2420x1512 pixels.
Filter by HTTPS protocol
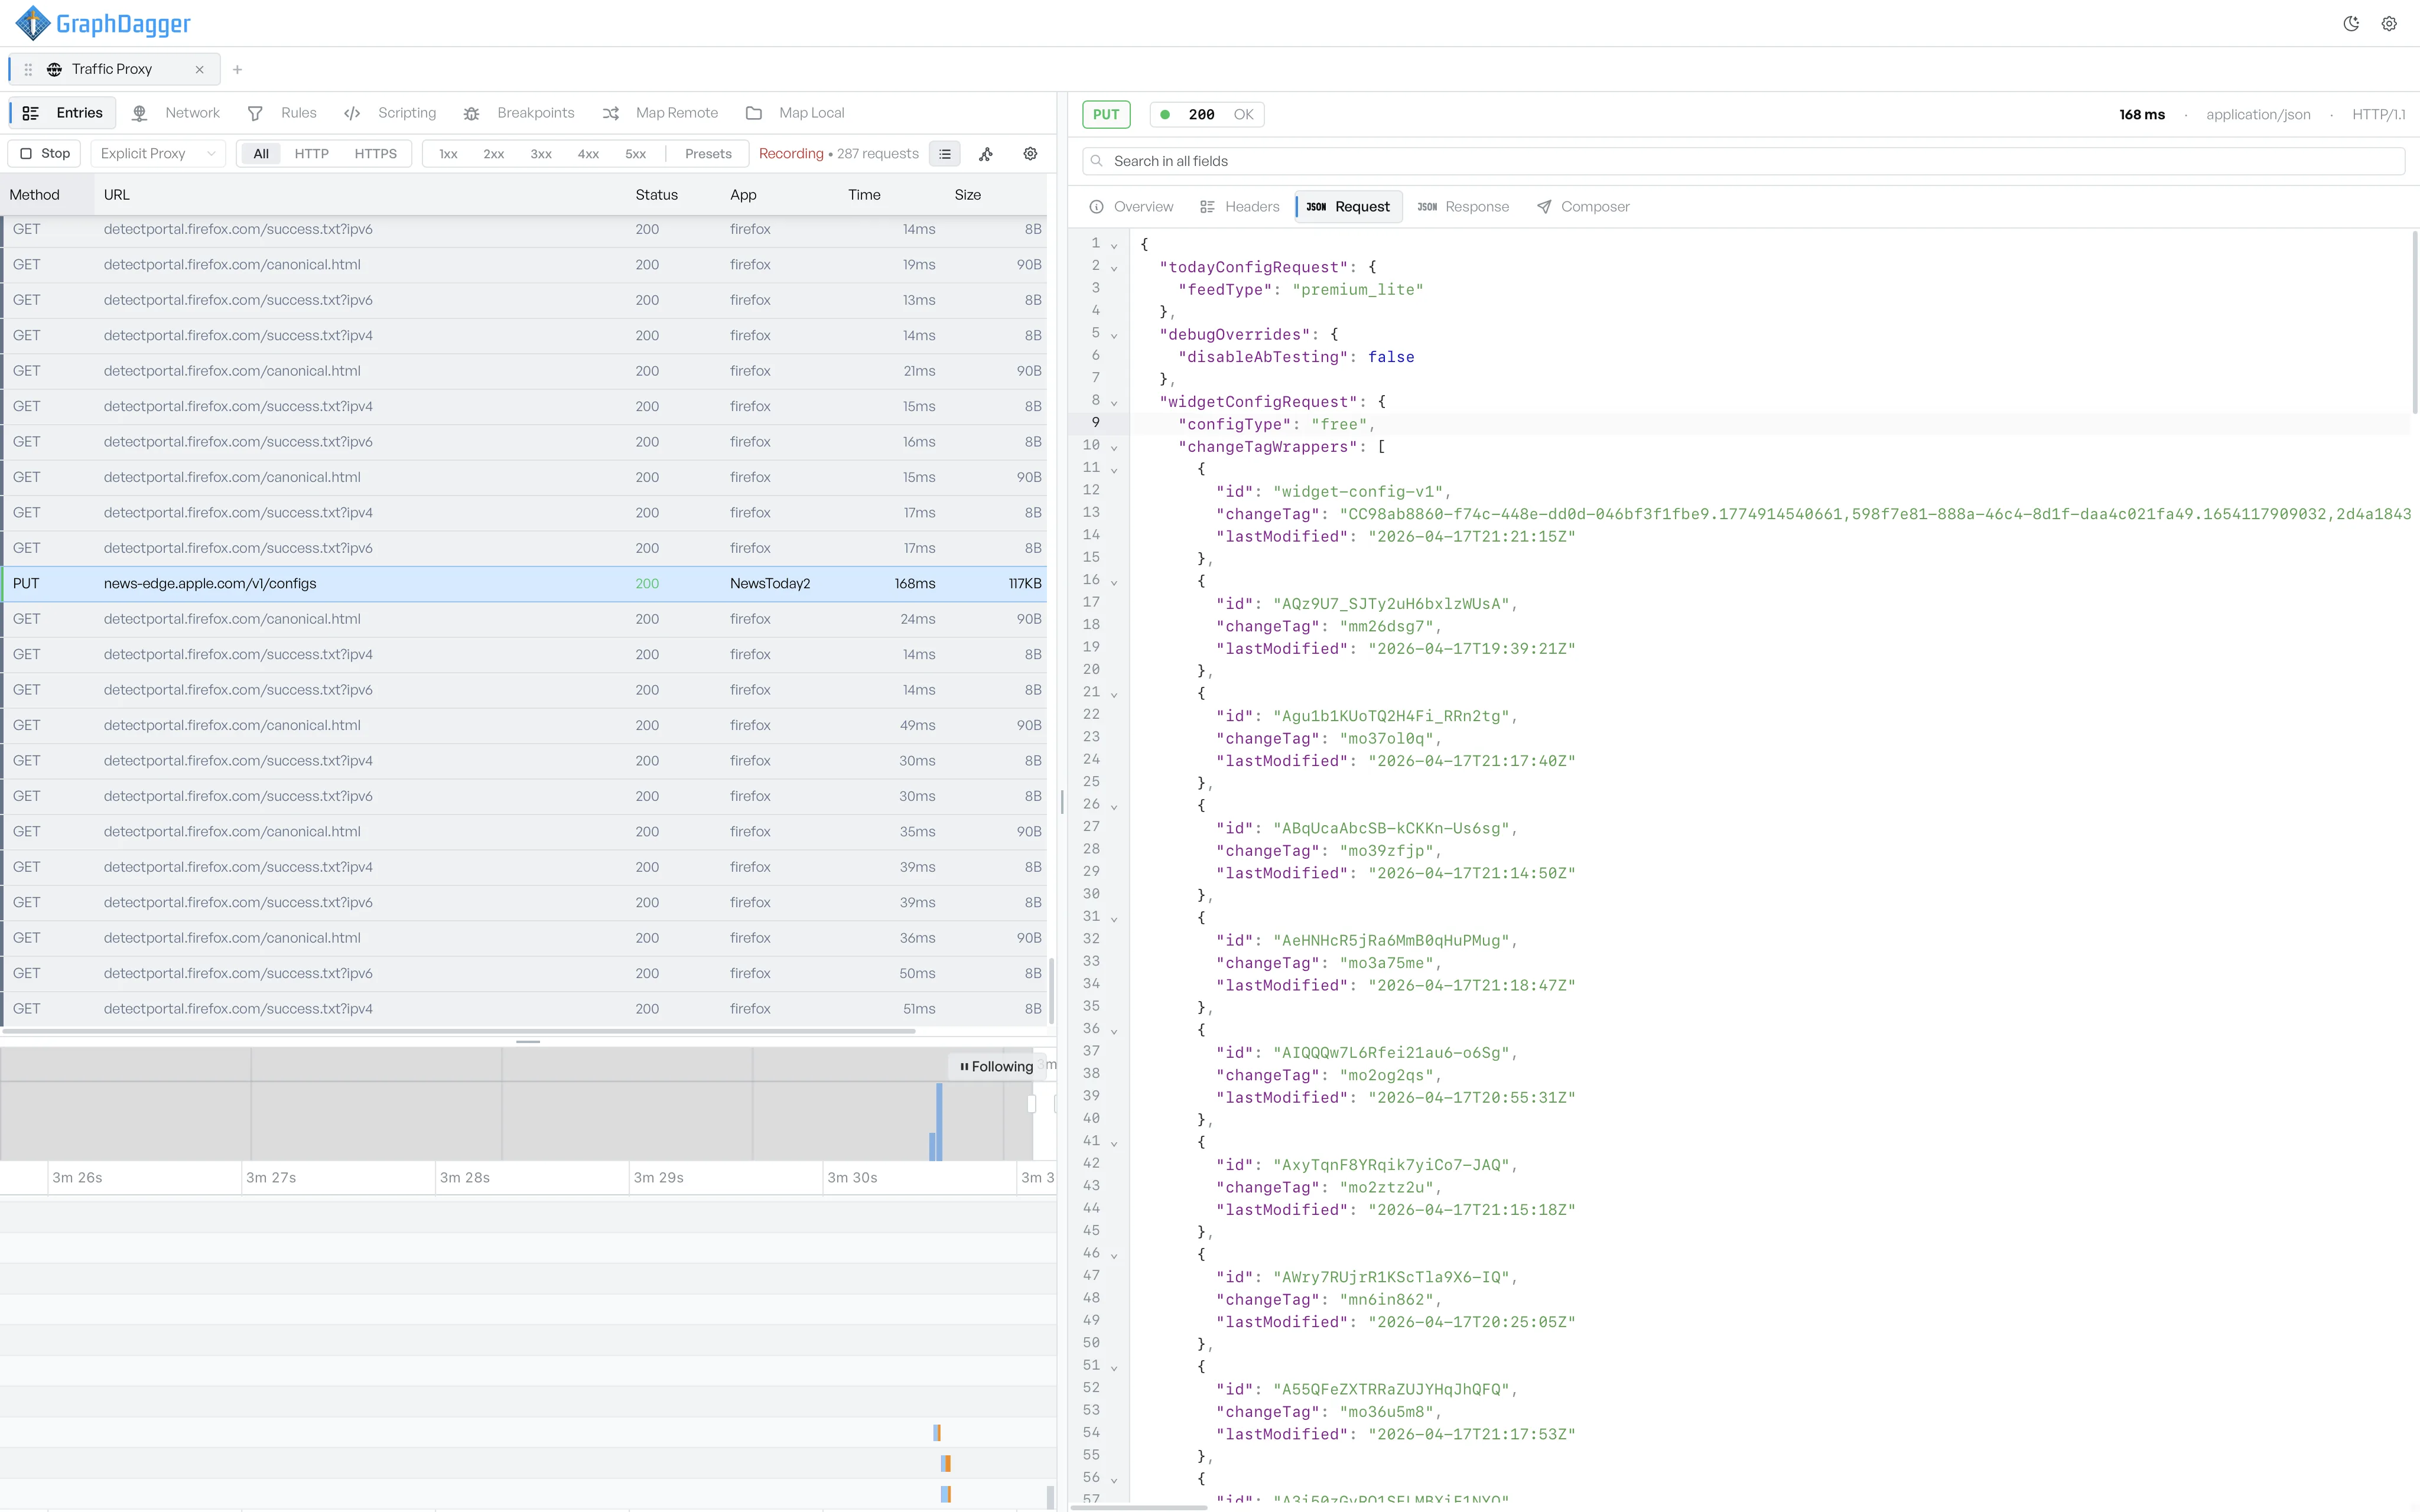(376, 154)
